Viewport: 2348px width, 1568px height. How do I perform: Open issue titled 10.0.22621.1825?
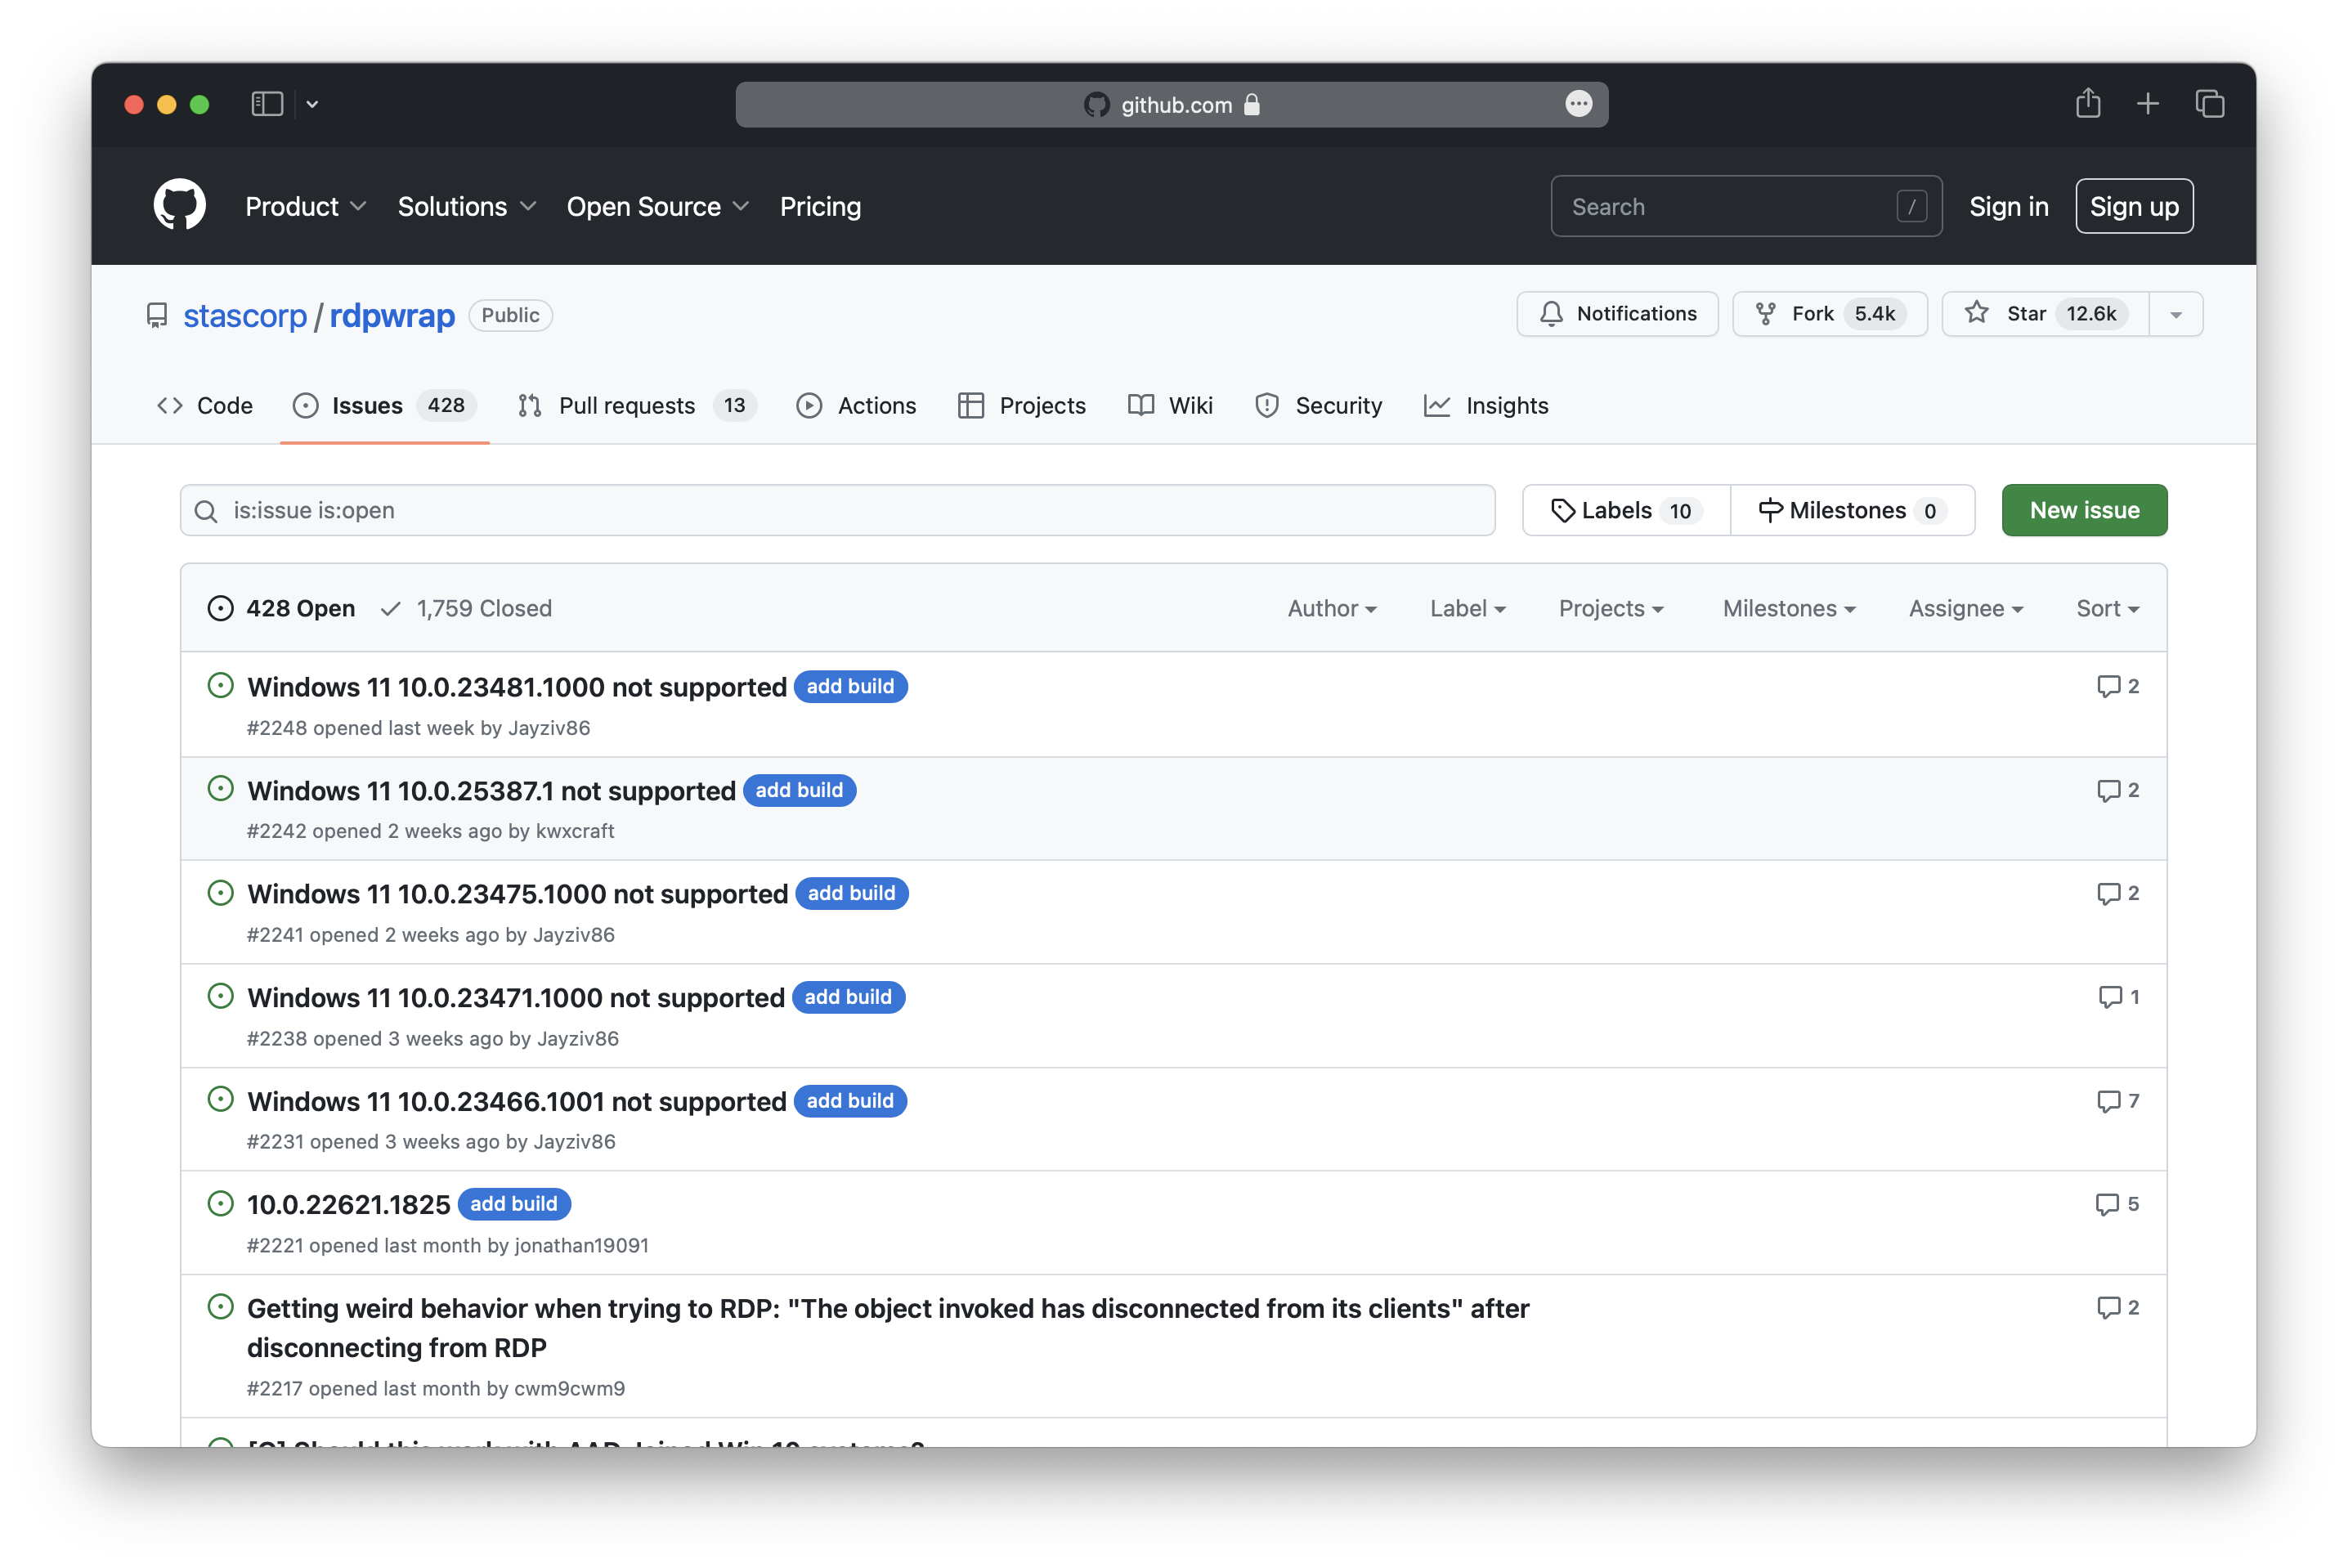348,1205
